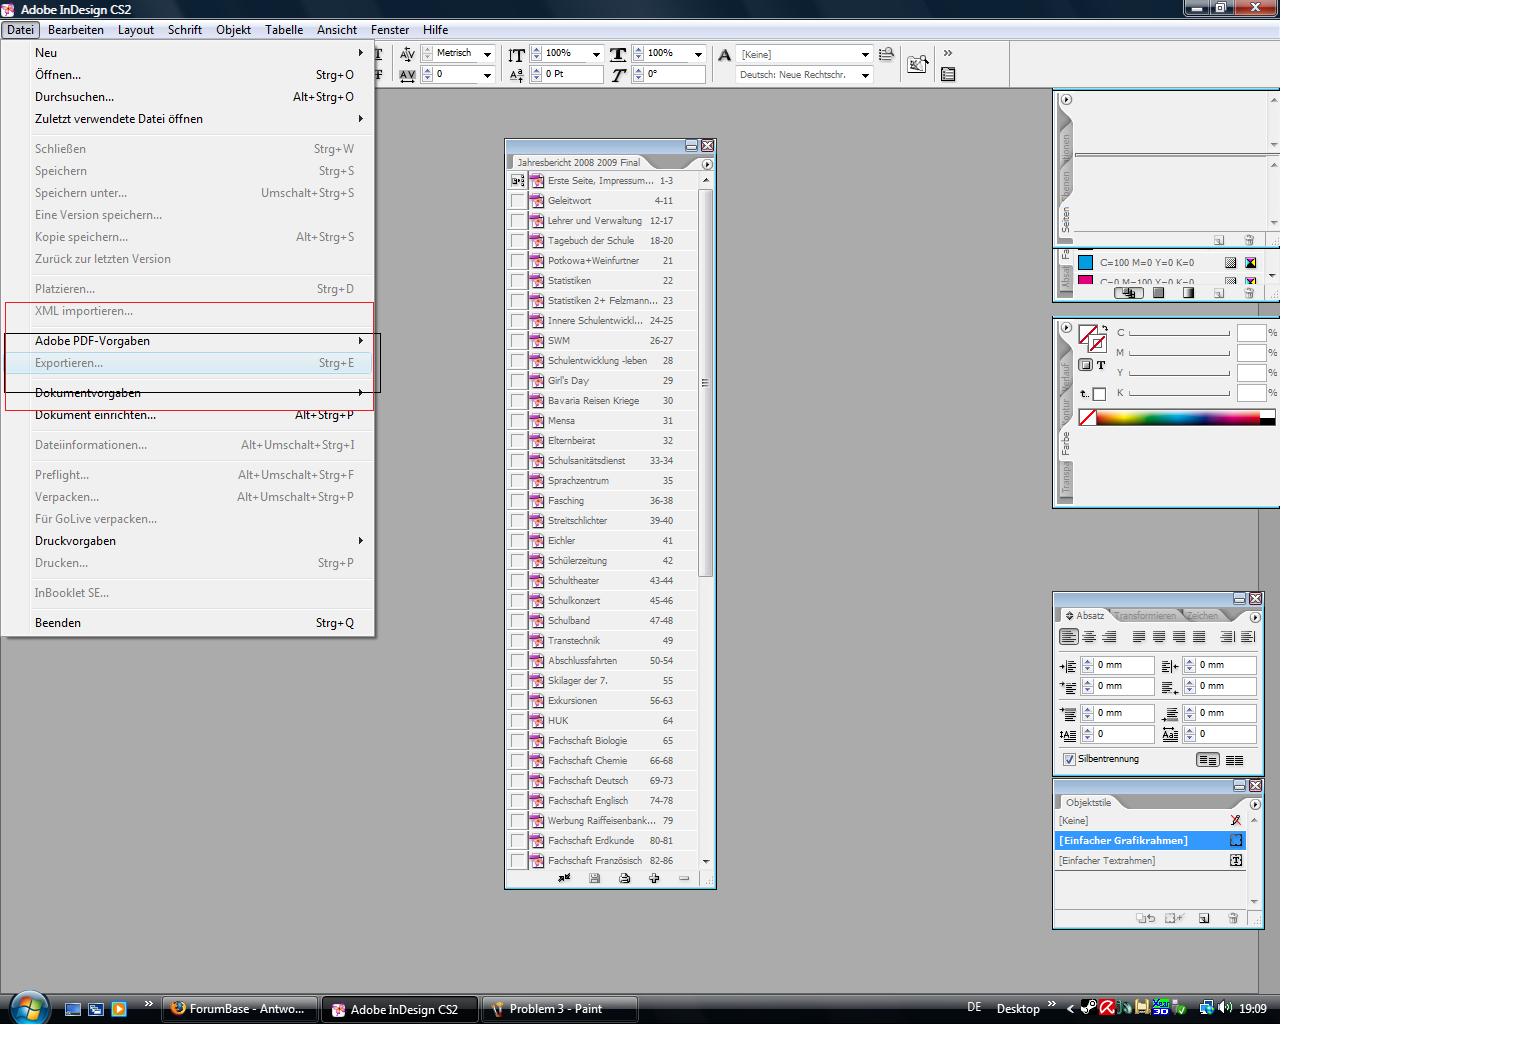Image resolution: width=1519 pixels, height=1058 pixels.
Task: Toggle the Silbentrennung checkbox
Action: (x=1069, y=759)
